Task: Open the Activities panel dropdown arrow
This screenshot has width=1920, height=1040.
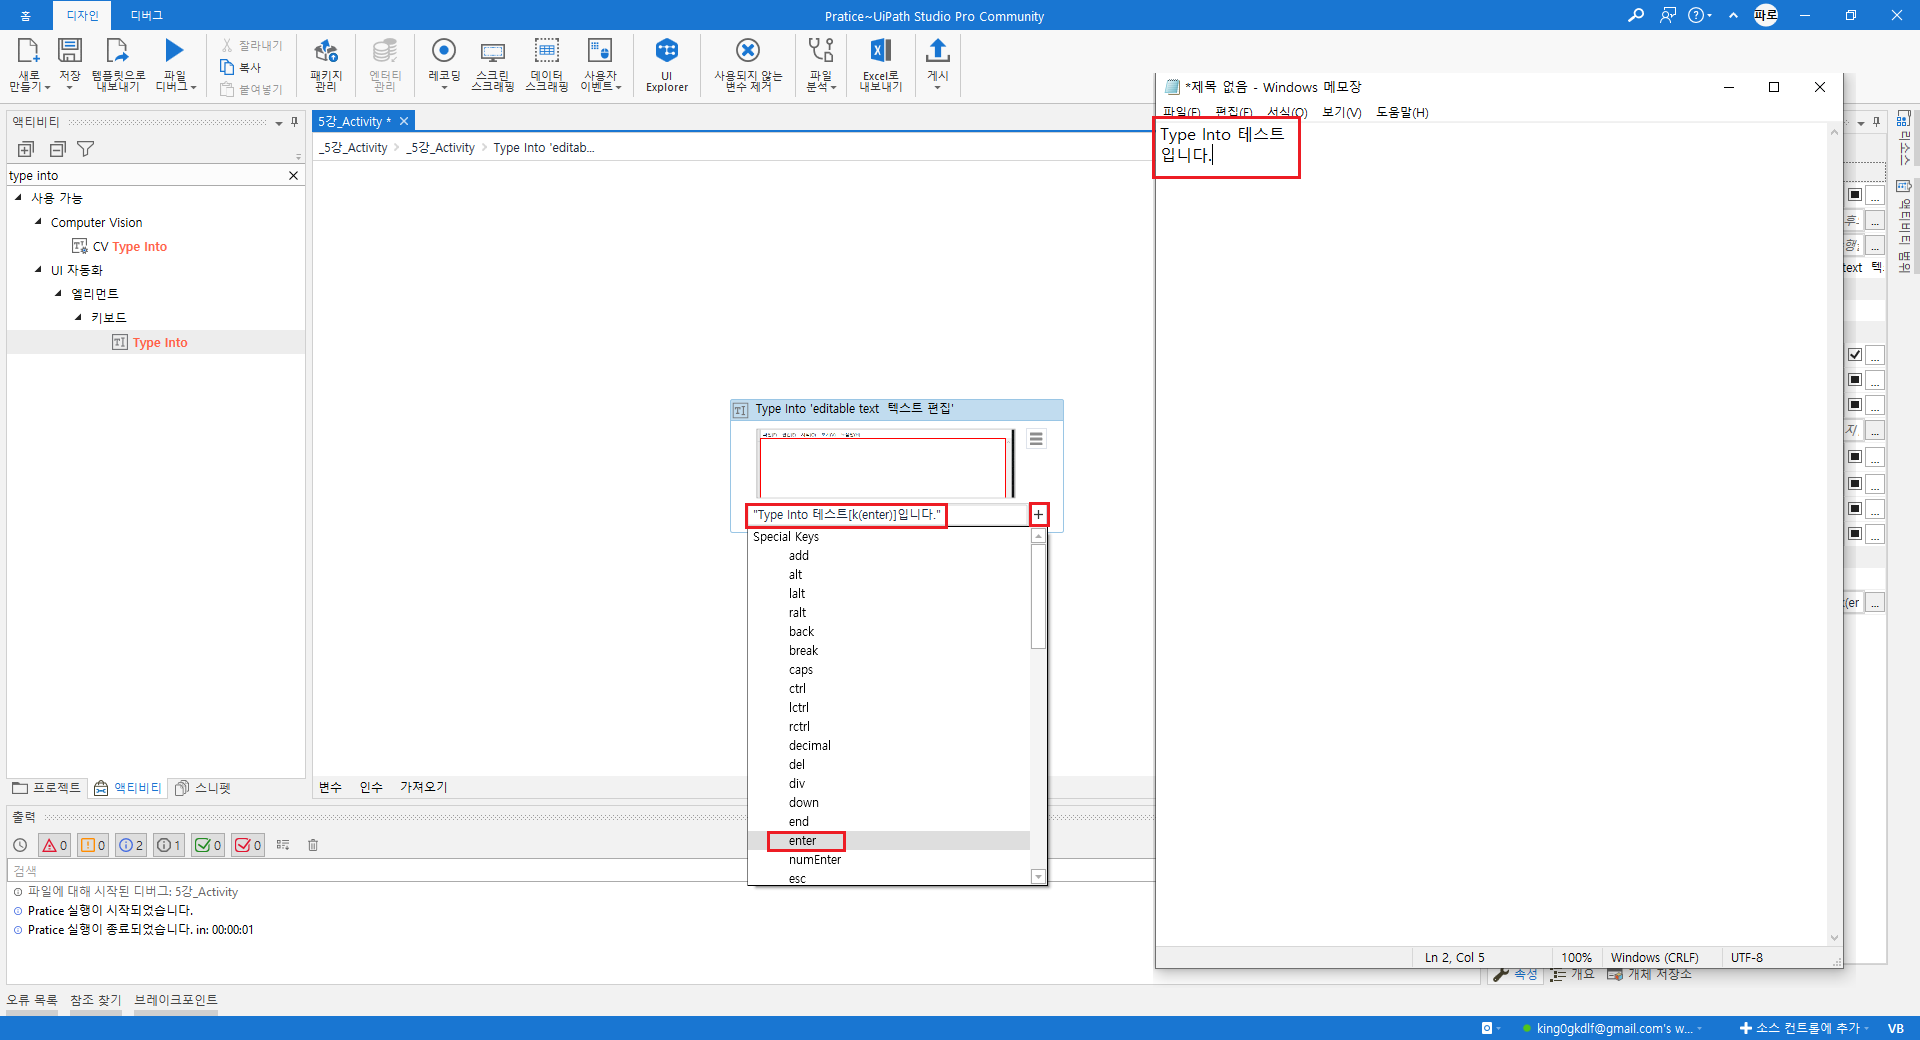Action: [x=279, y=123]
